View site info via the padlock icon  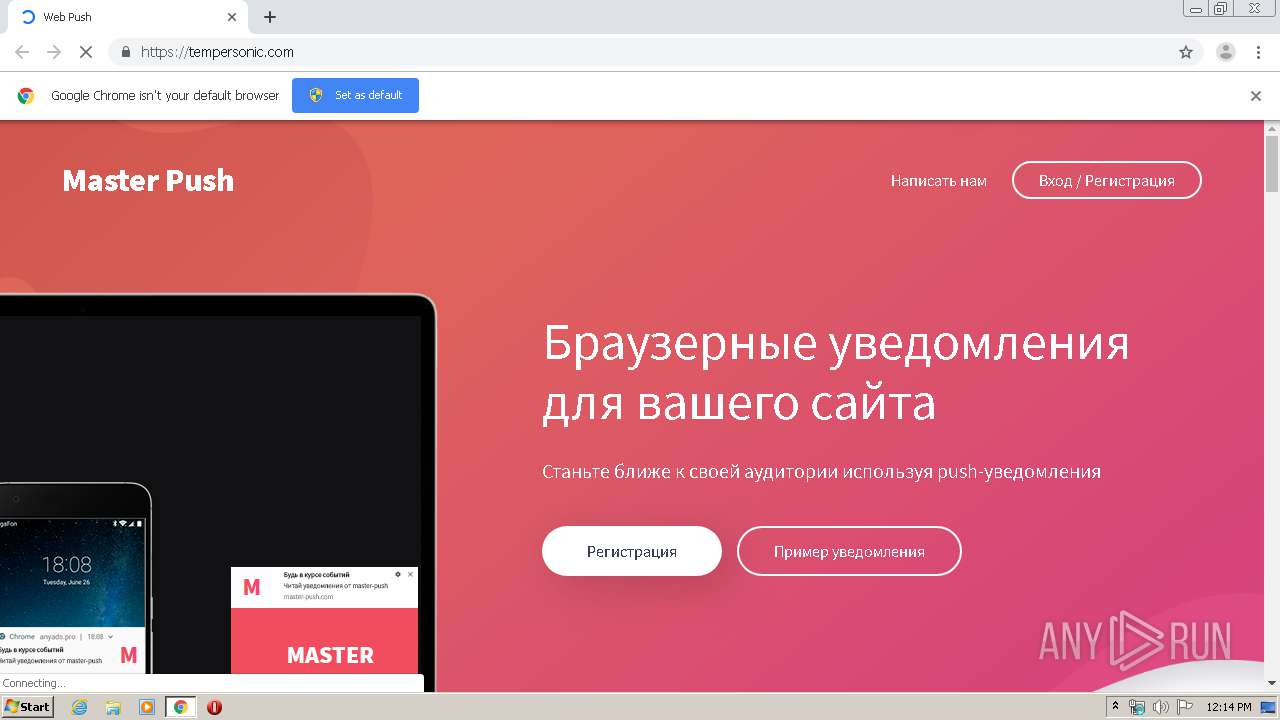pyautogui.click(x=125, y=52)
